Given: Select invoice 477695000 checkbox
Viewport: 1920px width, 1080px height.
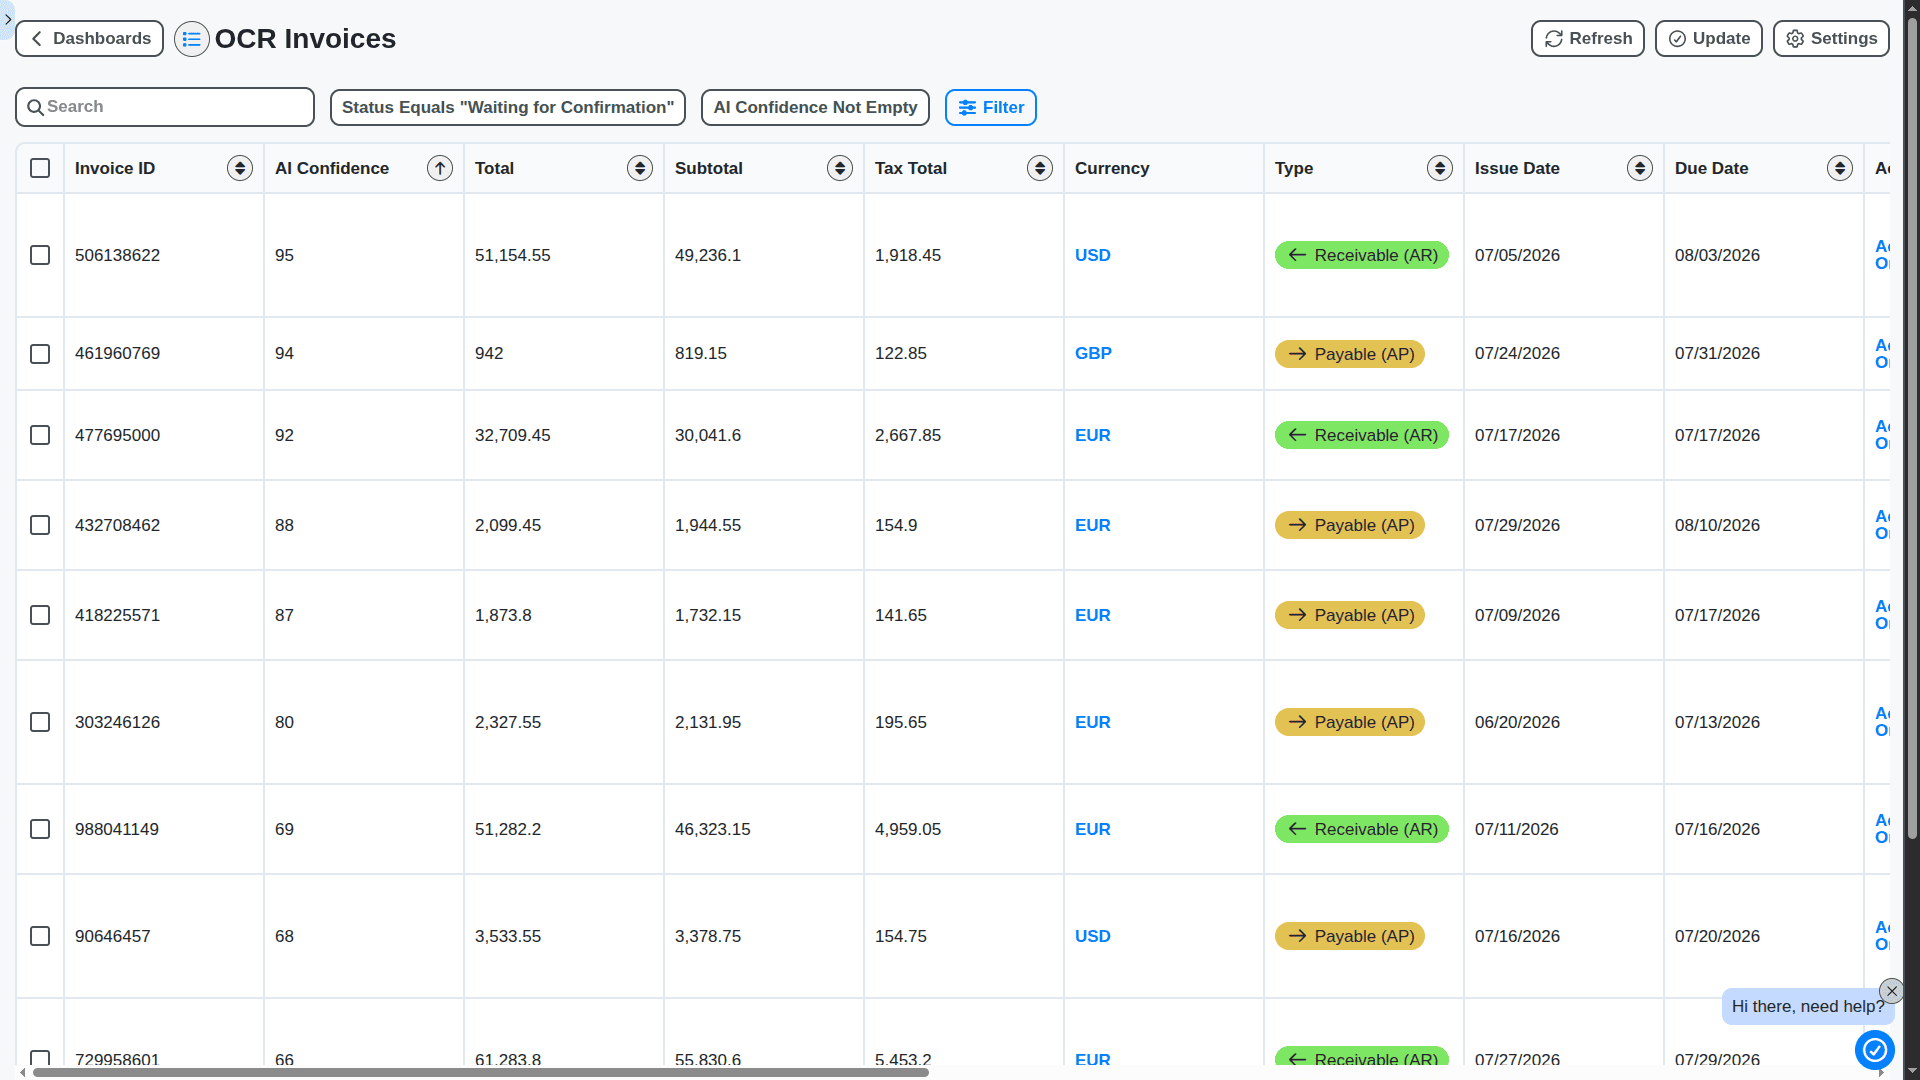Looking at the screenshot, I should [x=40, y=435].
